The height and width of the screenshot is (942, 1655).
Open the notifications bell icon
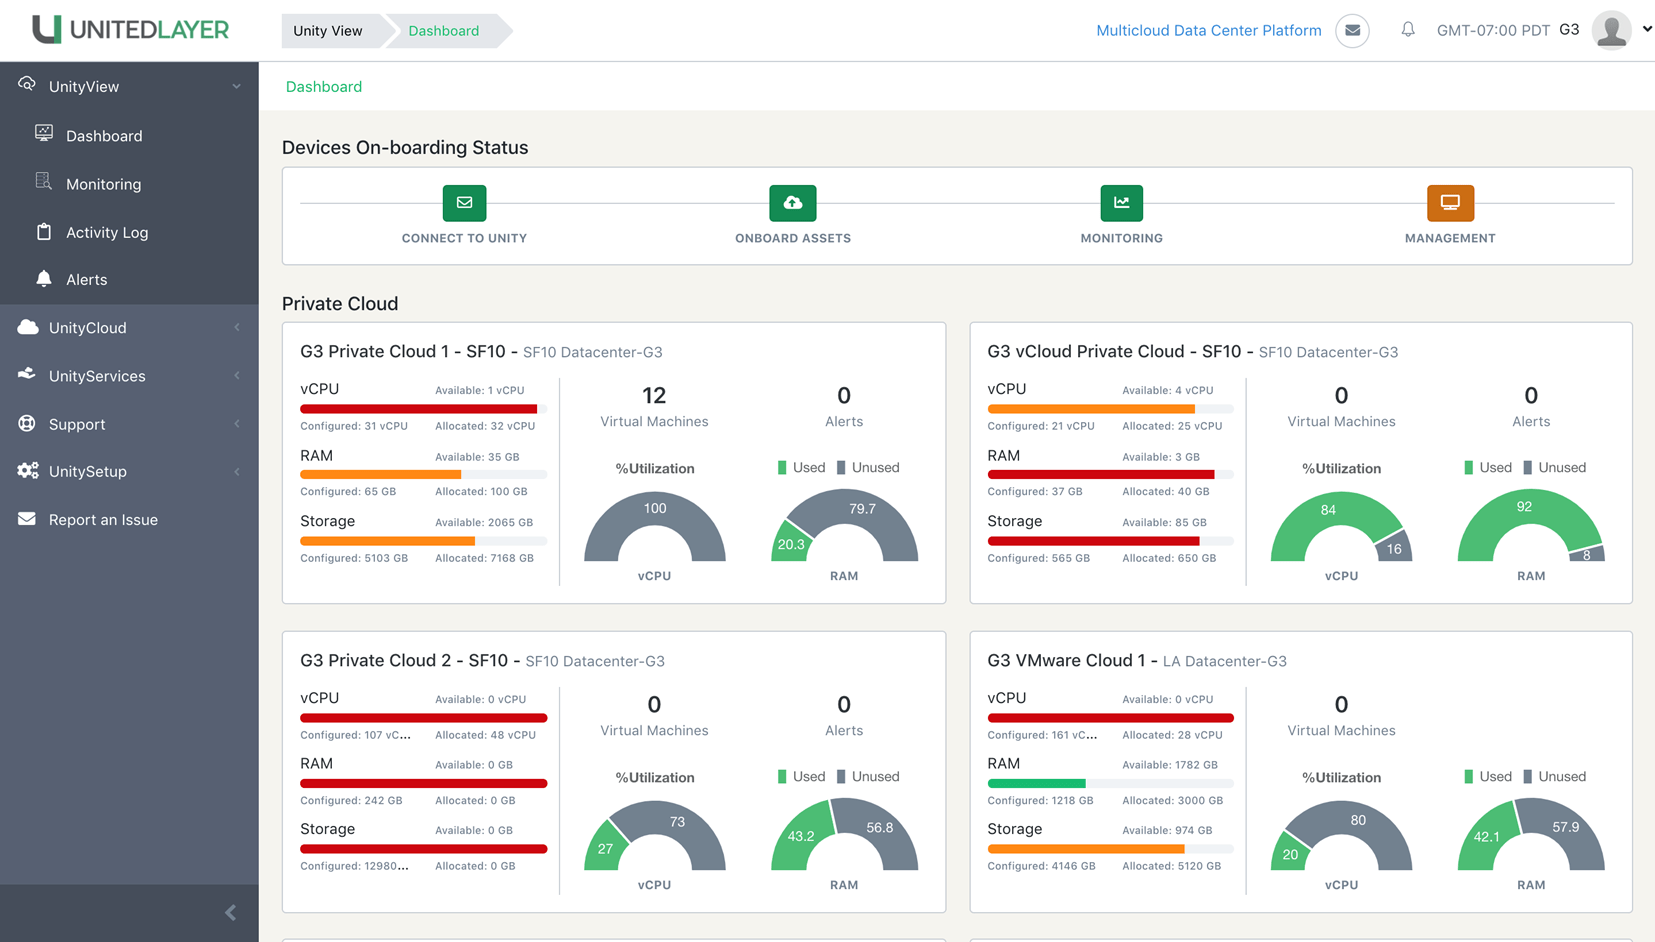(x=1407, y=30)
